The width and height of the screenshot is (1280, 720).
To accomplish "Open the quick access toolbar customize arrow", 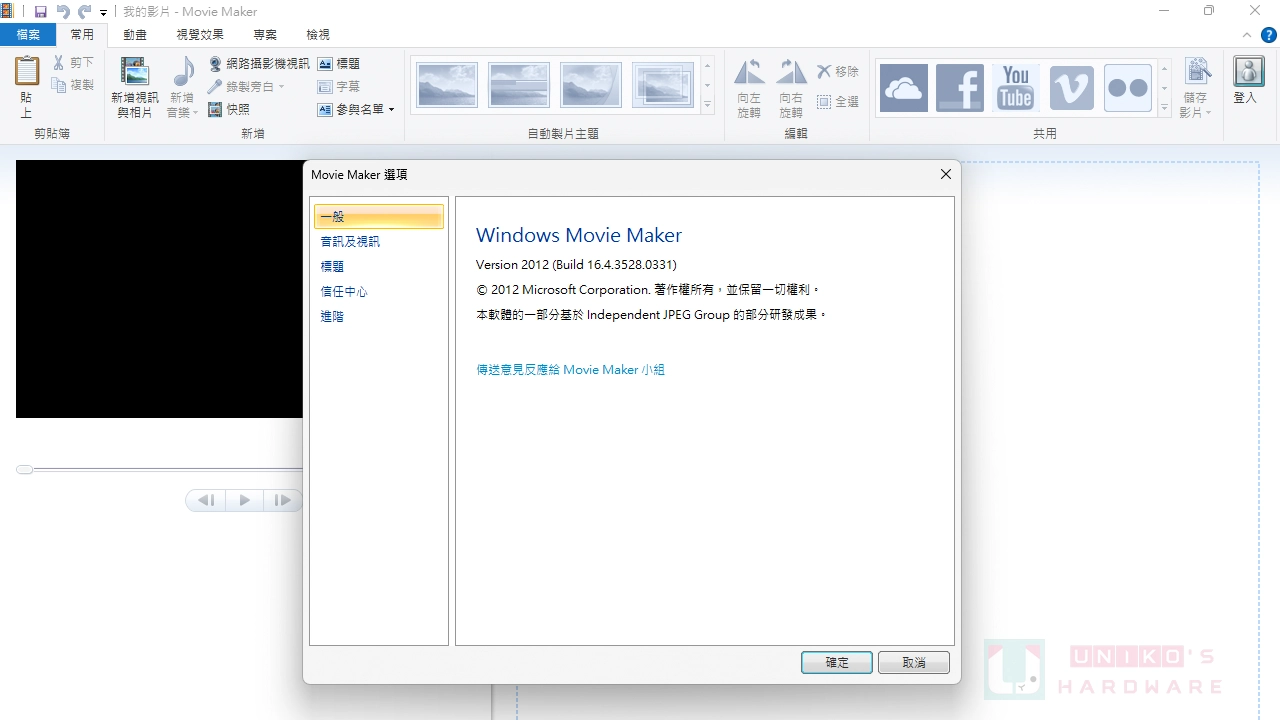I will click(x=103, y=13).
